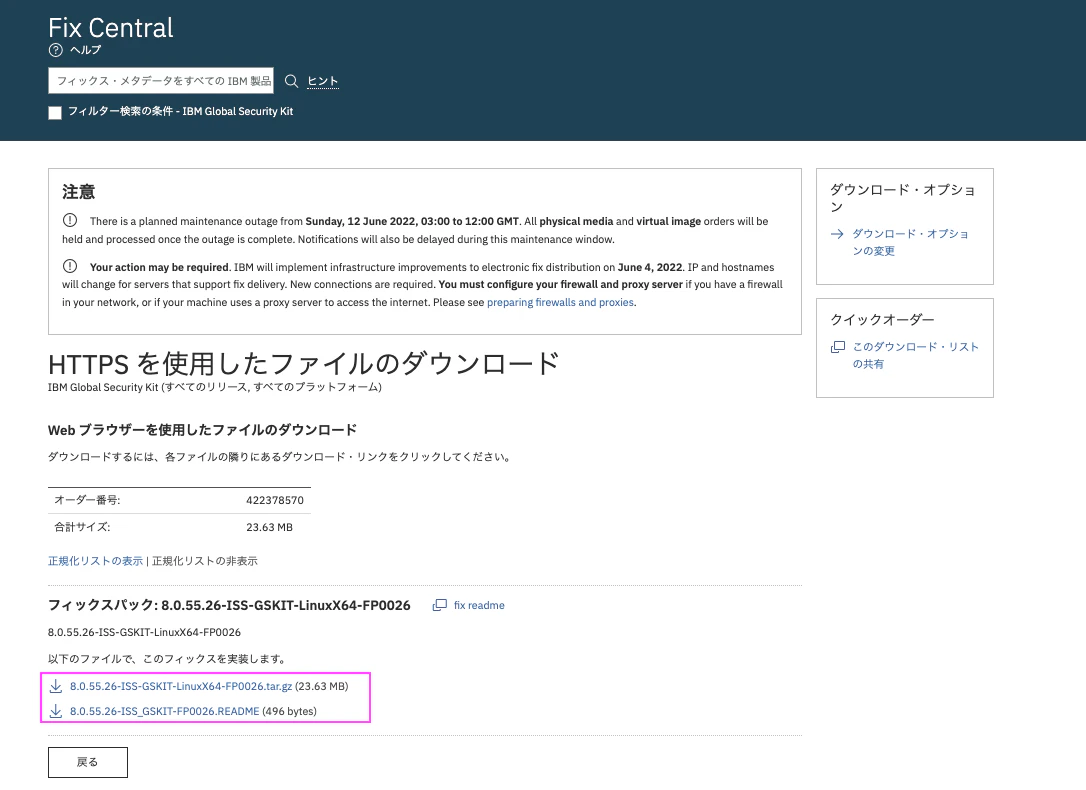Click the 合計サイズ label
The height and width of the screenshot is (790, 1086).
pos(82,527)
